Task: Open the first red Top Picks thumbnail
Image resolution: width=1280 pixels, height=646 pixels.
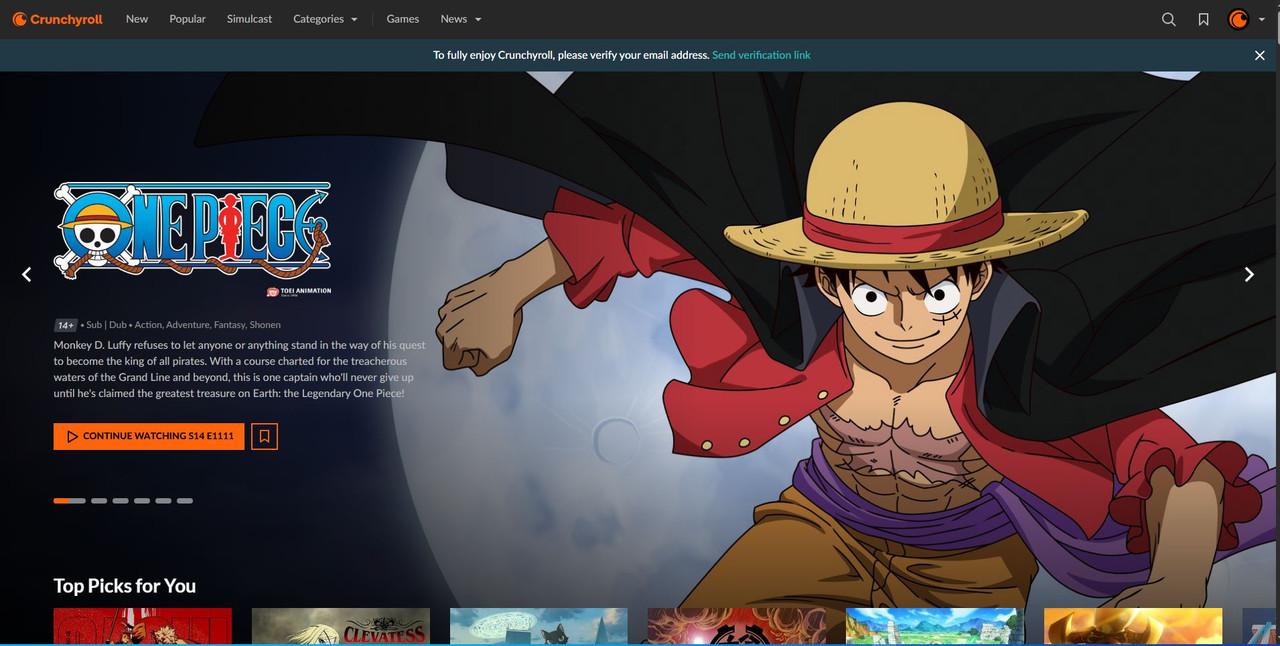Action: click(143, 626)
